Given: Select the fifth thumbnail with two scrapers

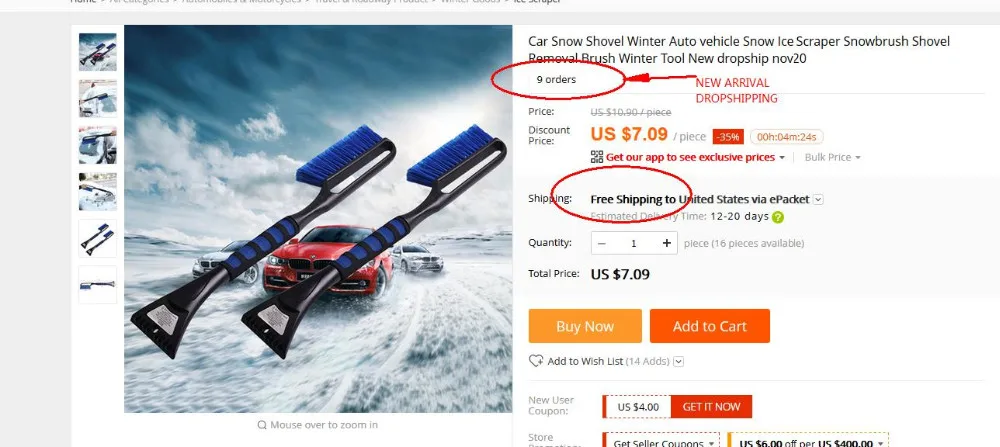Looking at the screenshot, I should [98, 238].
